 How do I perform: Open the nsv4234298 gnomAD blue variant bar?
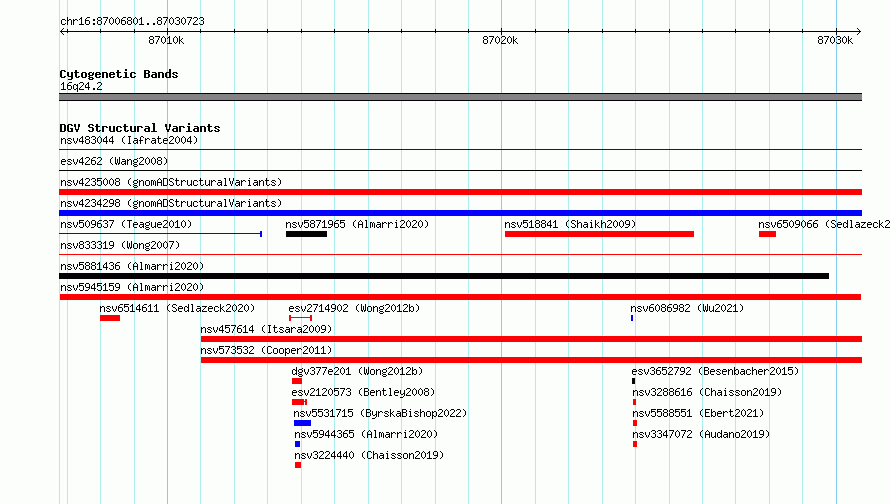coord(460,213)
